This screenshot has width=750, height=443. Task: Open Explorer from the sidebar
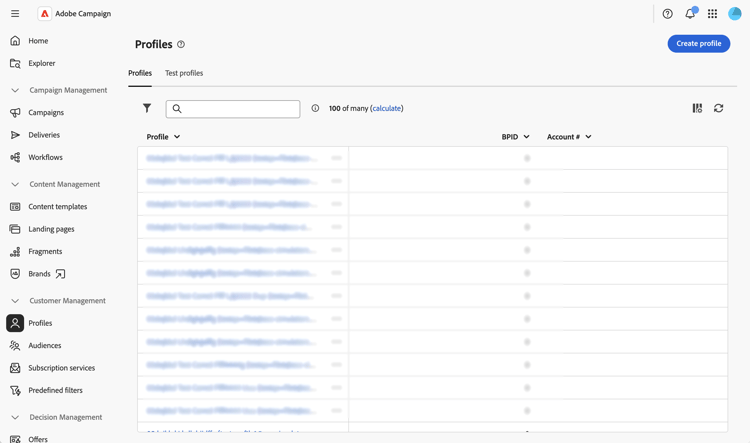[42, 63]
